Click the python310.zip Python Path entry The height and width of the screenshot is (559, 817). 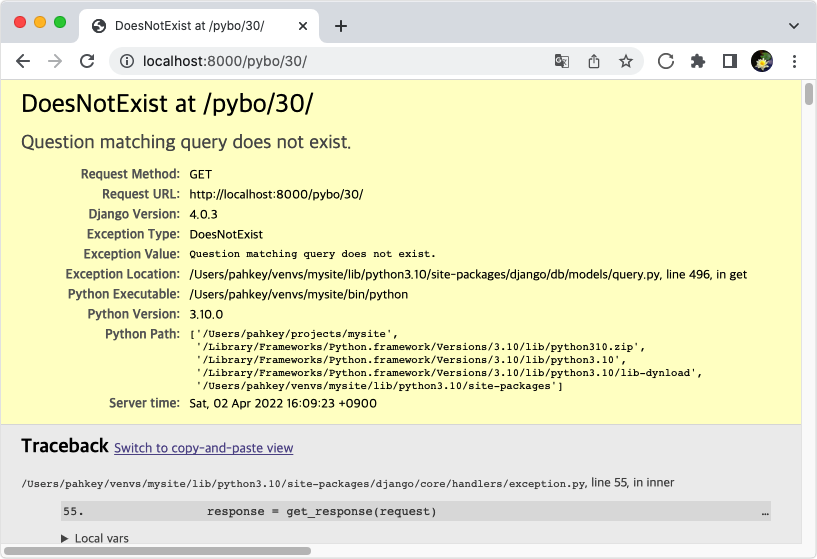pyautogui.click(x=420, y=347)
